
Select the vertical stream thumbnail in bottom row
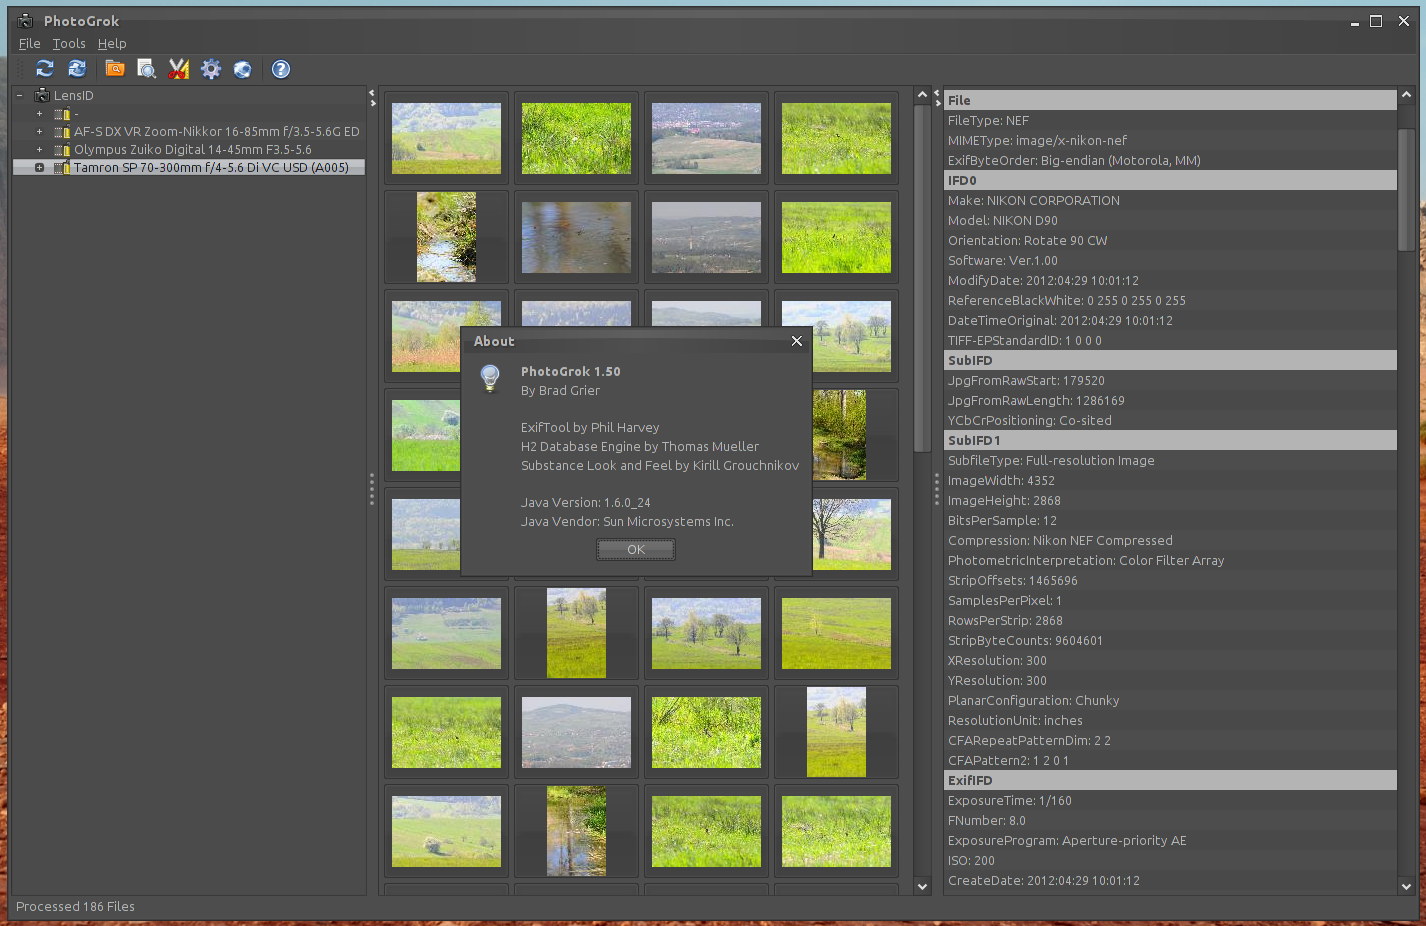(576, 831)
